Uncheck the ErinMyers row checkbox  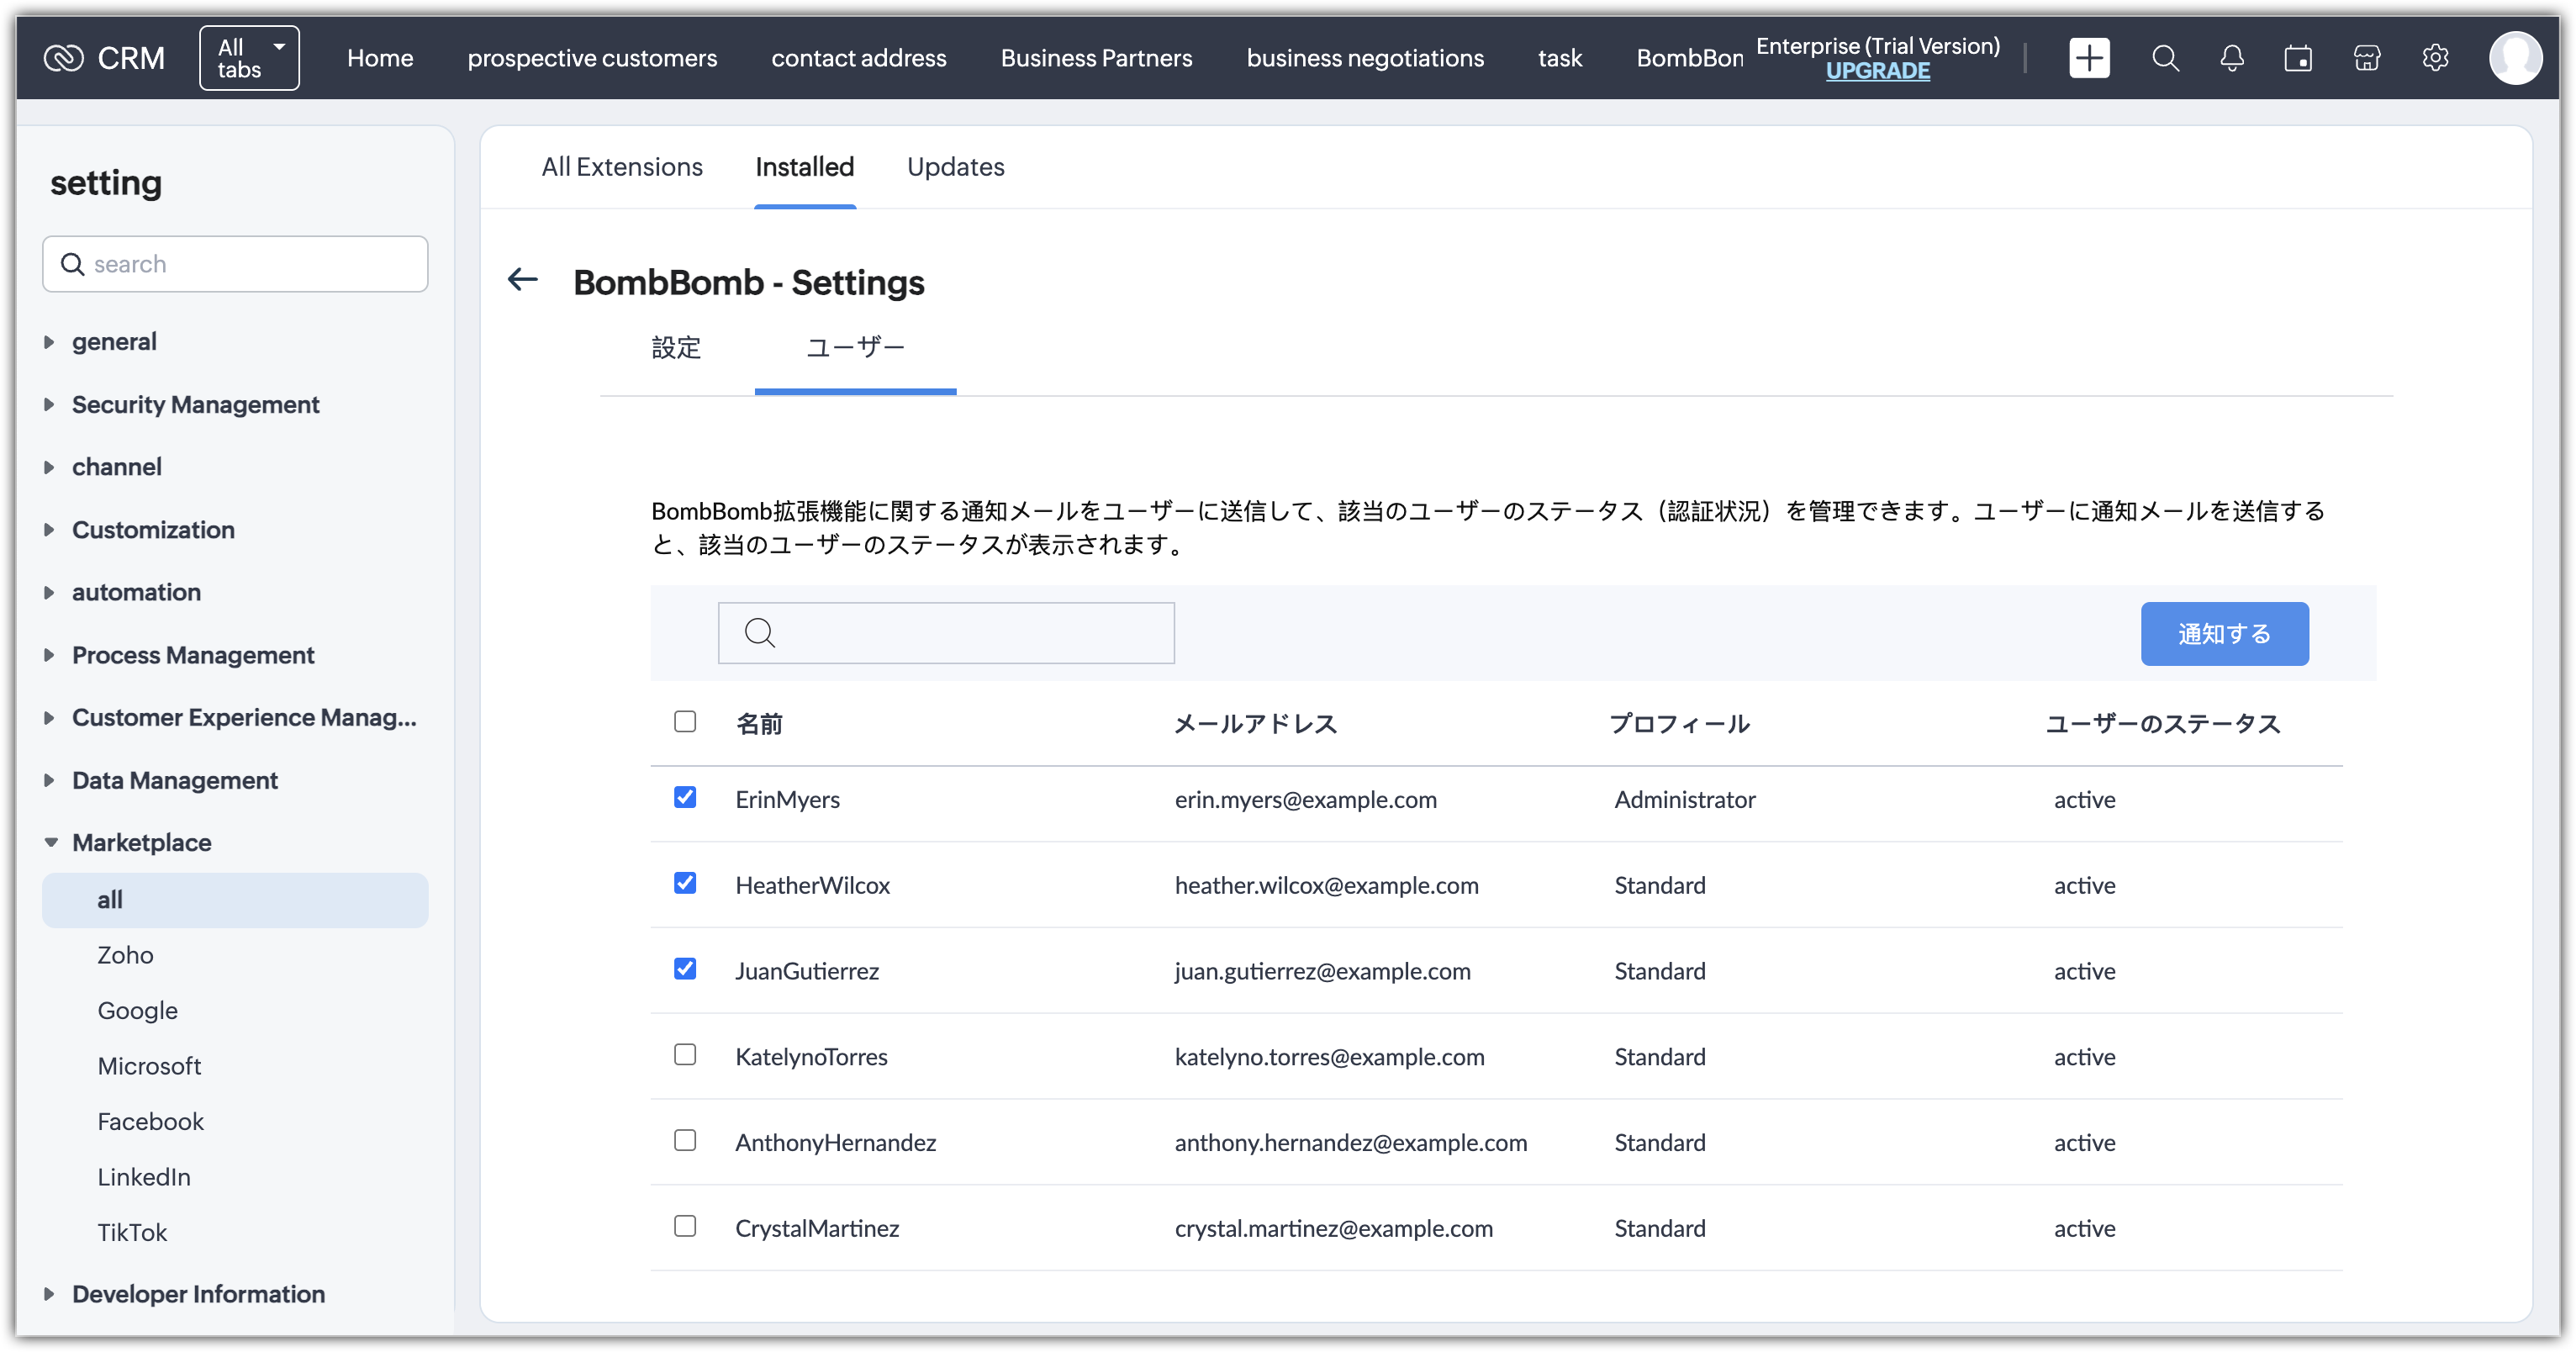click(685, 797)
